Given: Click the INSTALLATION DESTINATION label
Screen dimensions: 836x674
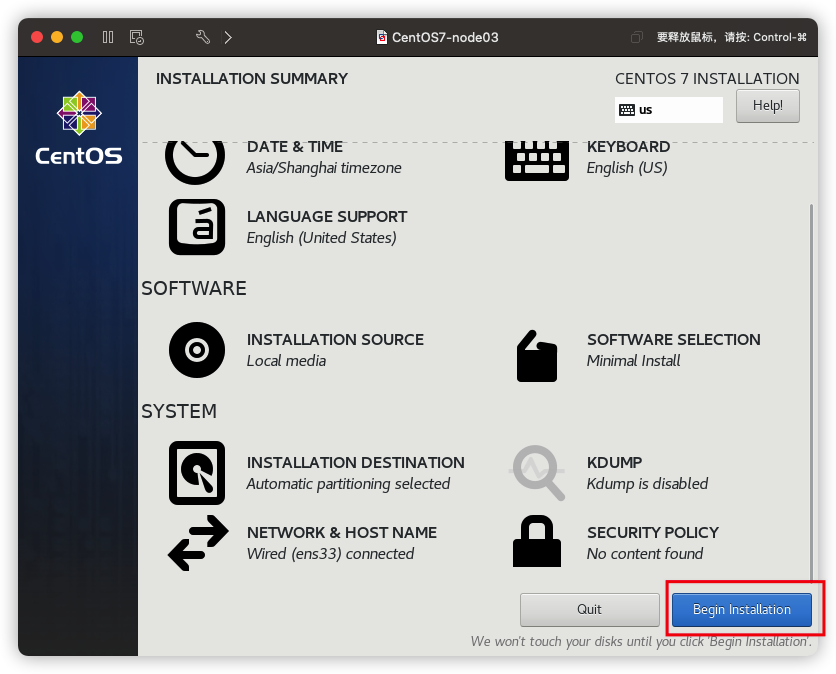Looking at the screenshot, I should pos(356,462).
